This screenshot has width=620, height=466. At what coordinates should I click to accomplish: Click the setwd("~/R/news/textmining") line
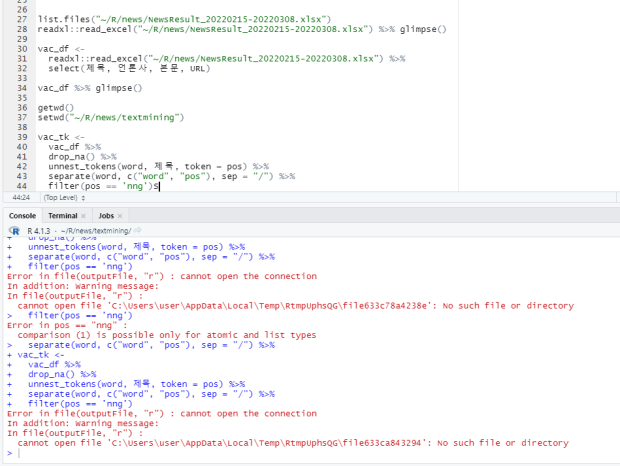coord(111,117)
